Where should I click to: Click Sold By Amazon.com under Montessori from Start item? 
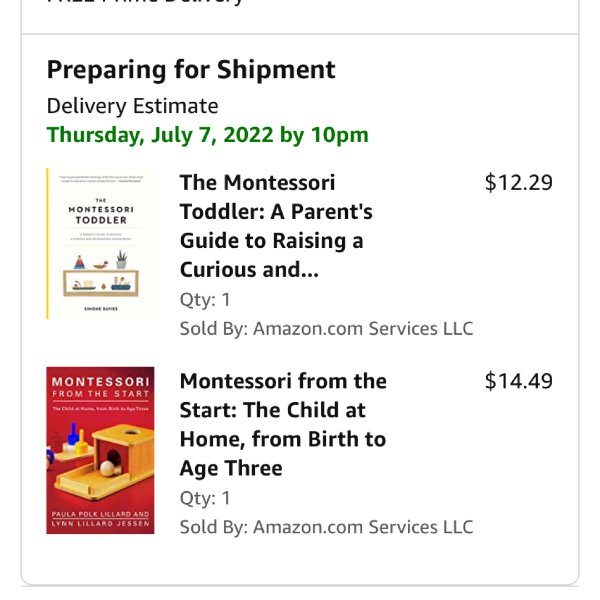click(326, 527)
